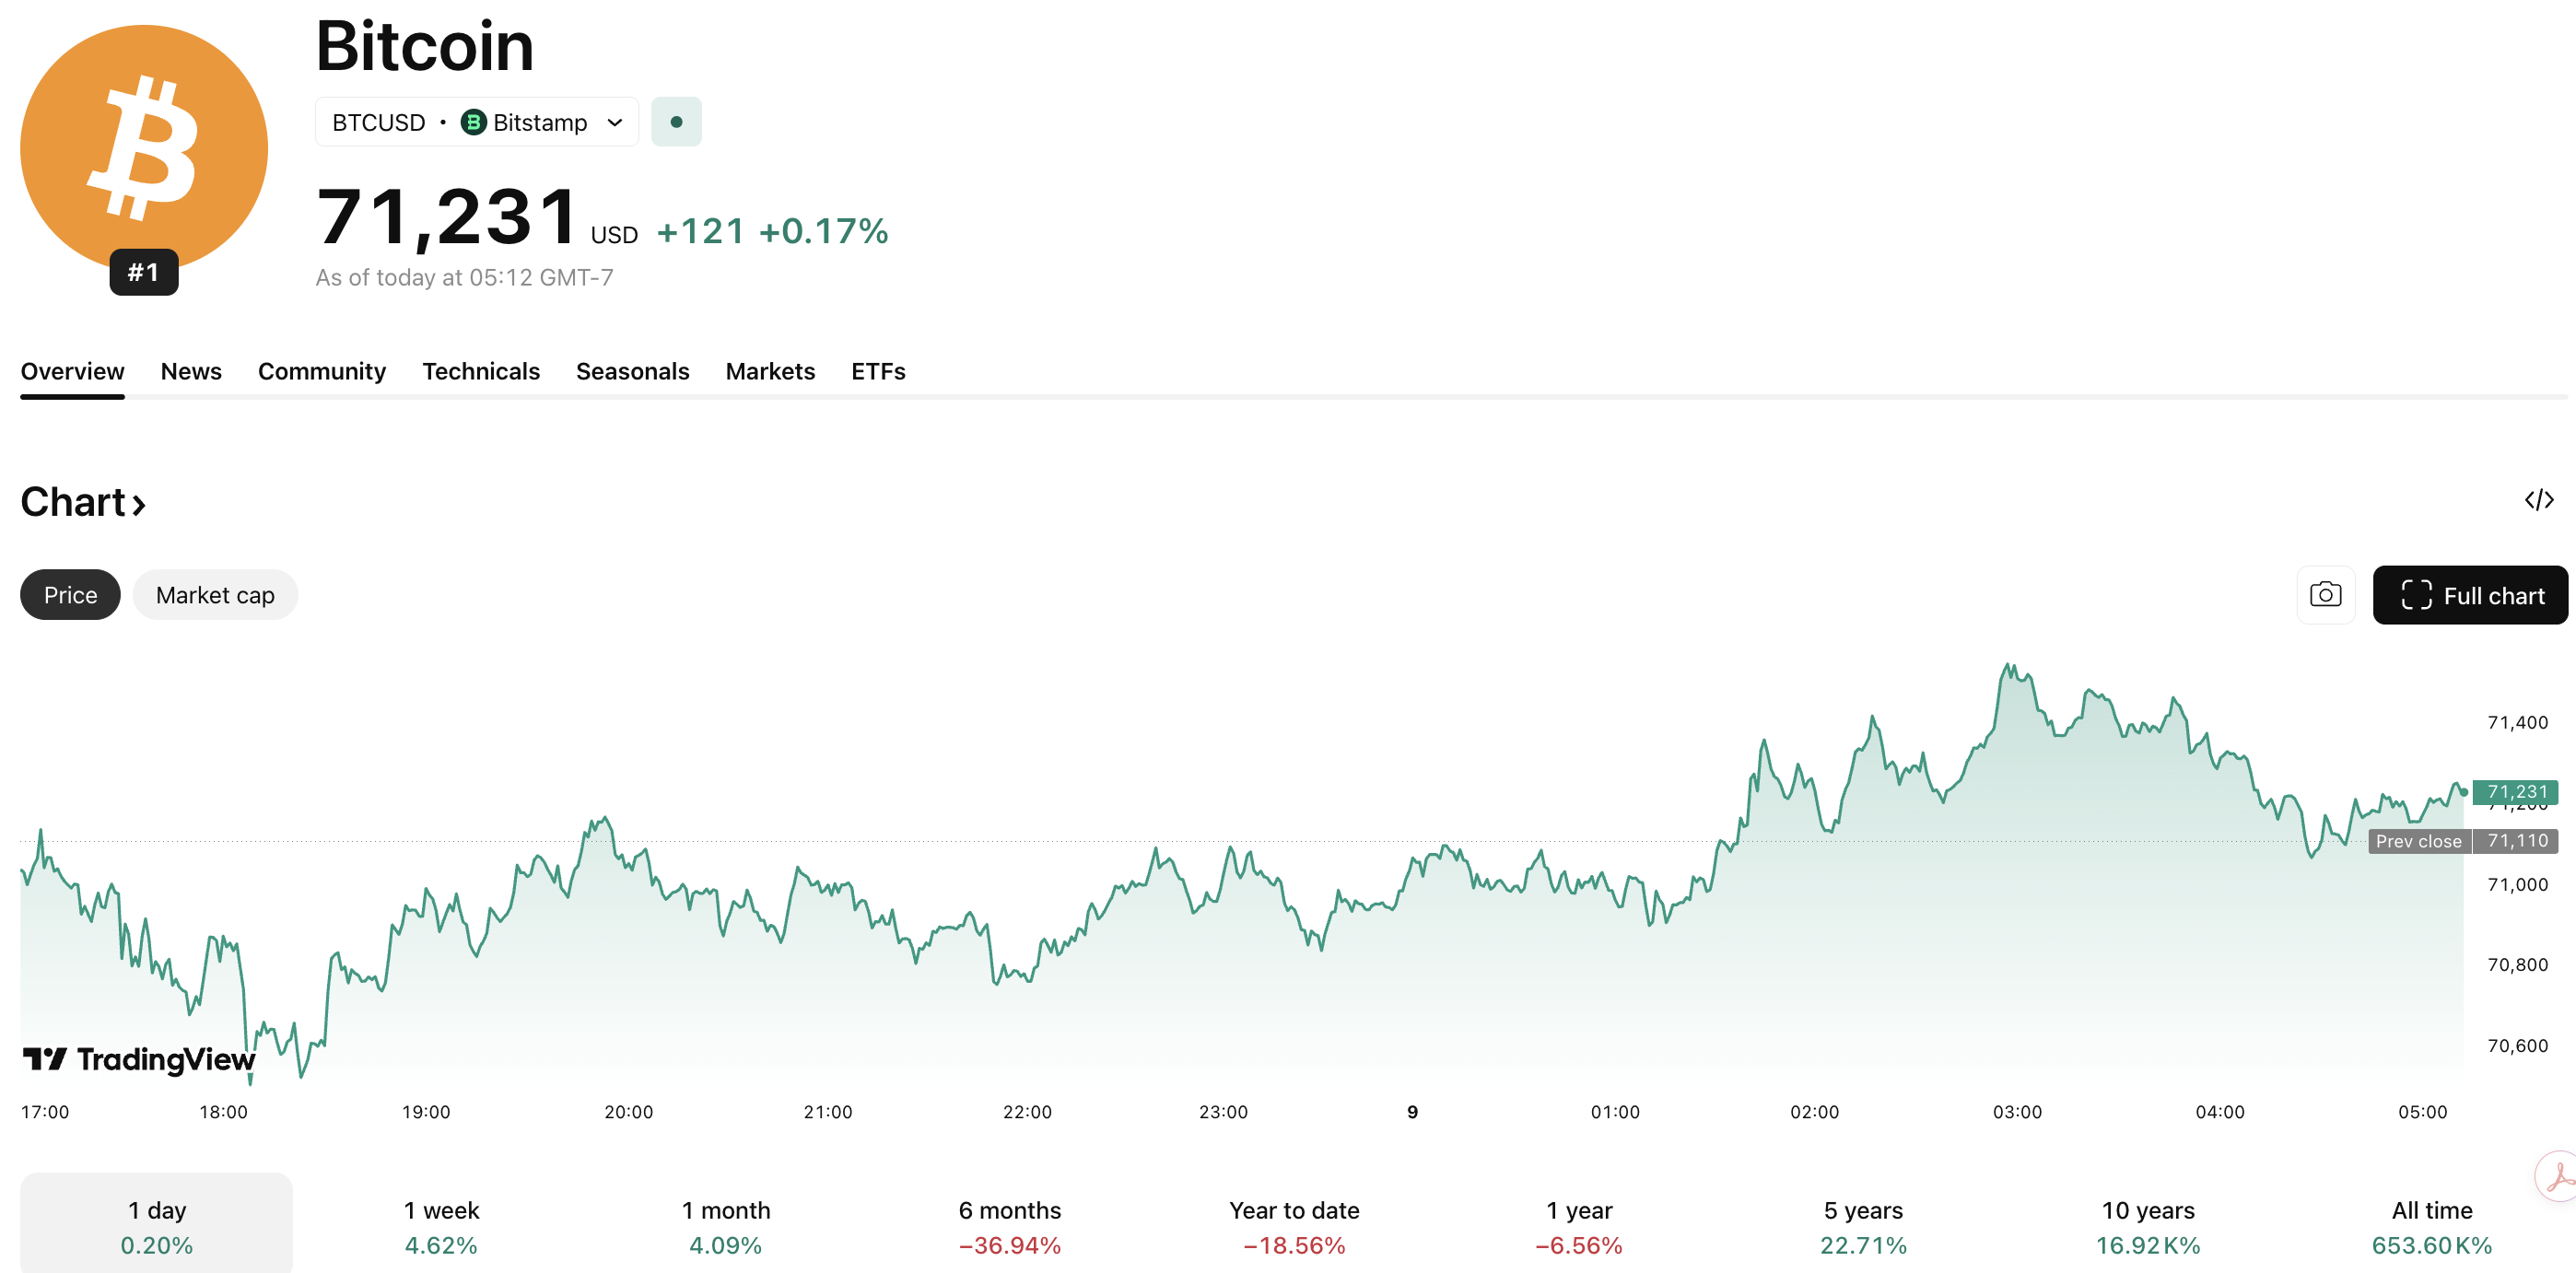Click the green market status indicator
The width and height of the screenshot is (2576, 1273).
tap(677, 121)
